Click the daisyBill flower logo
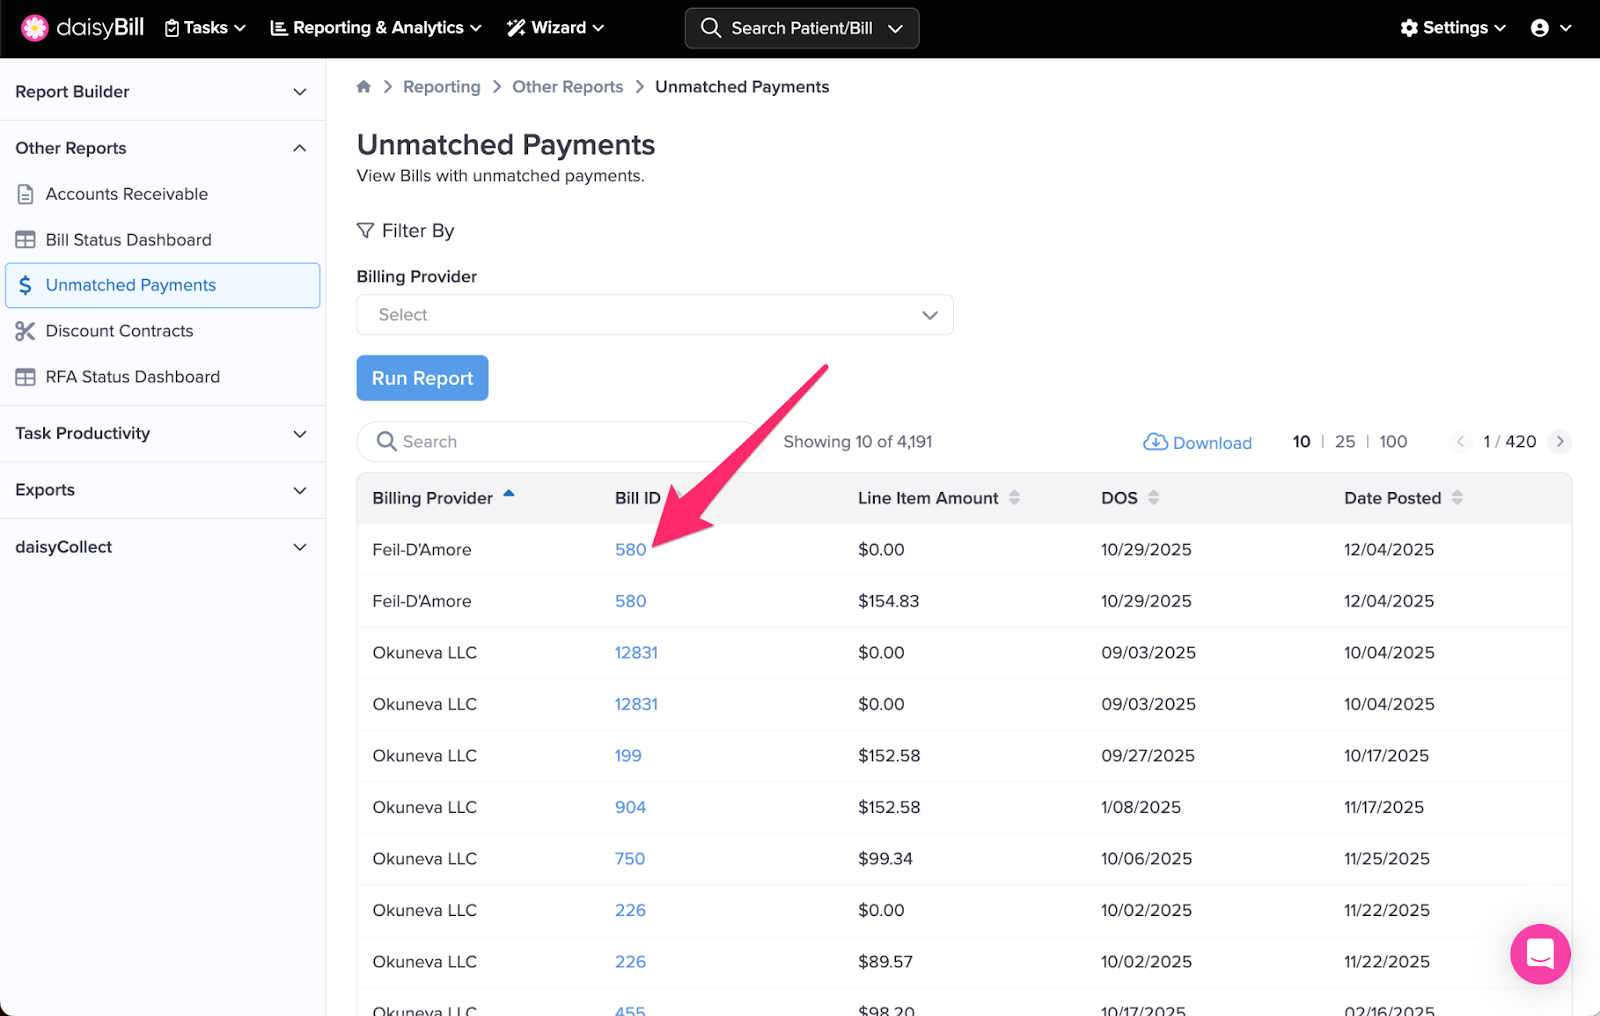The width and height of the screenshot is (1600, 1016). click(x=35, y=28)
